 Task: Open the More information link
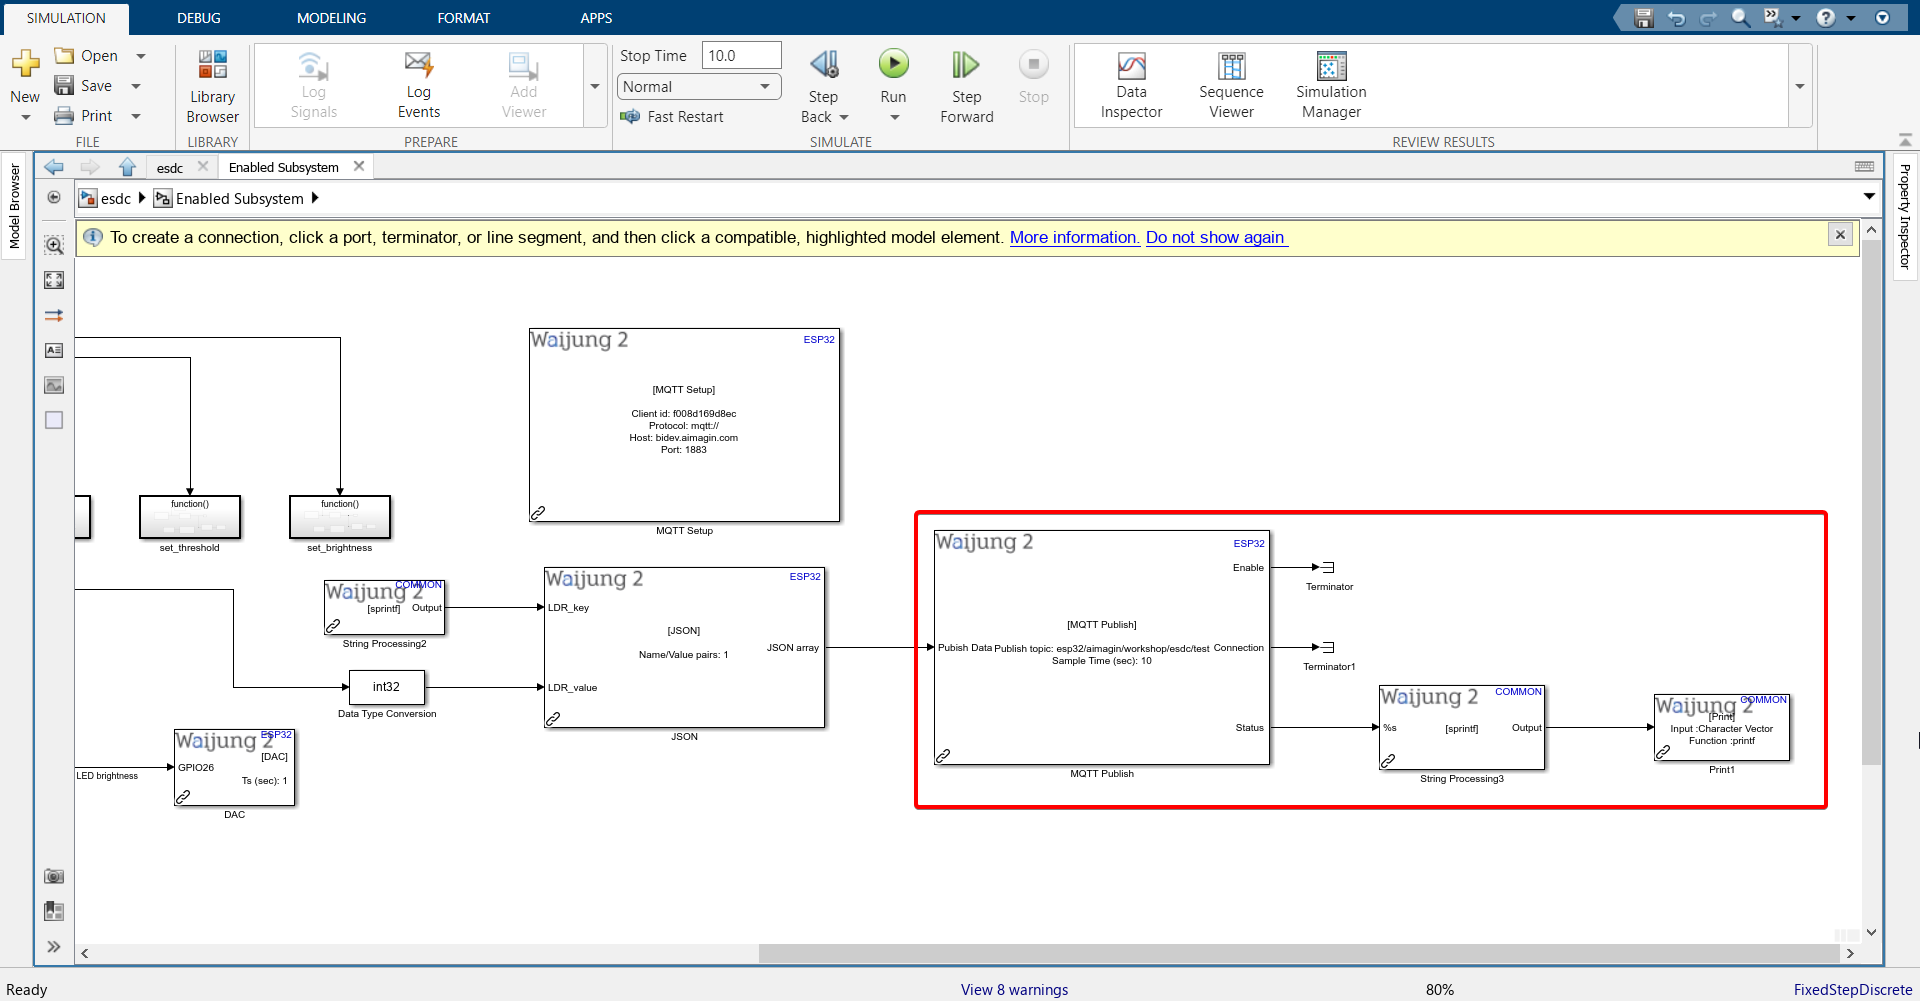(x=1074, y=237)
